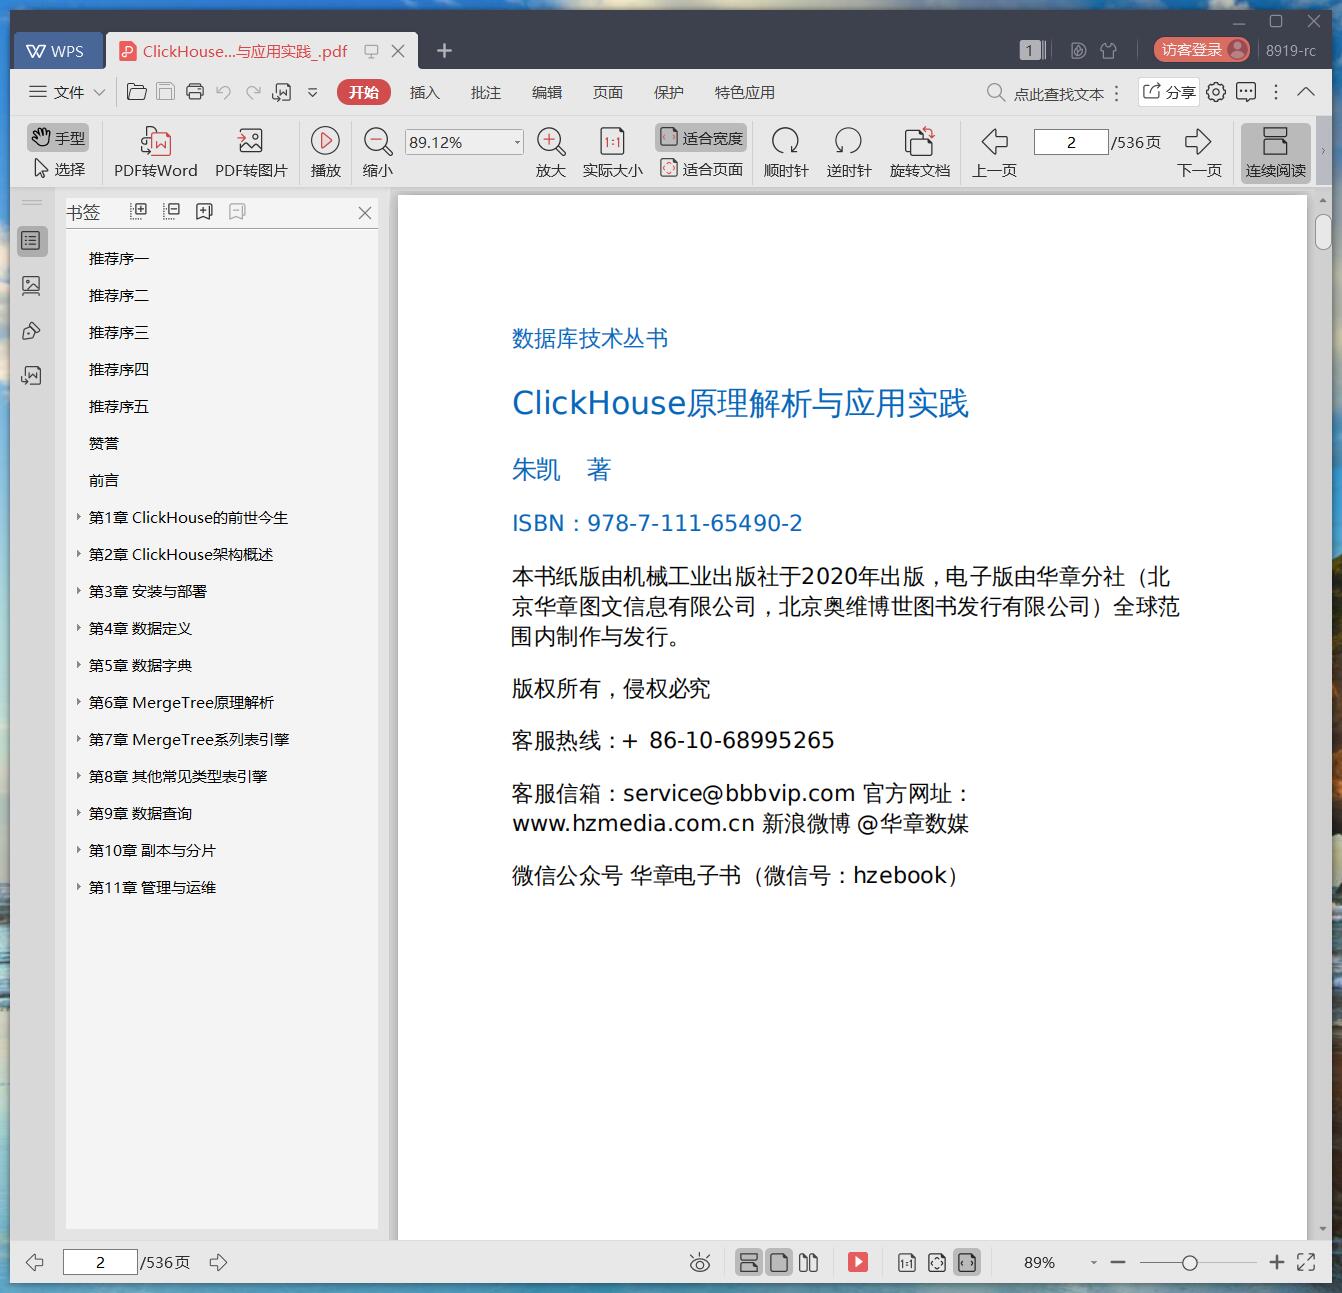Switch to single page view
Viewport: 1342px width, 1293px height.
[779, 1263]
